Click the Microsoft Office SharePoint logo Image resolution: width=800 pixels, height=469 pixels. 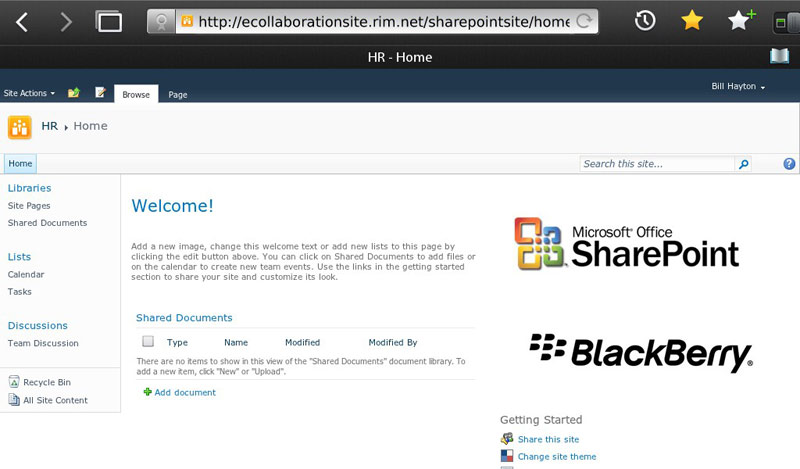coord(627,244)
